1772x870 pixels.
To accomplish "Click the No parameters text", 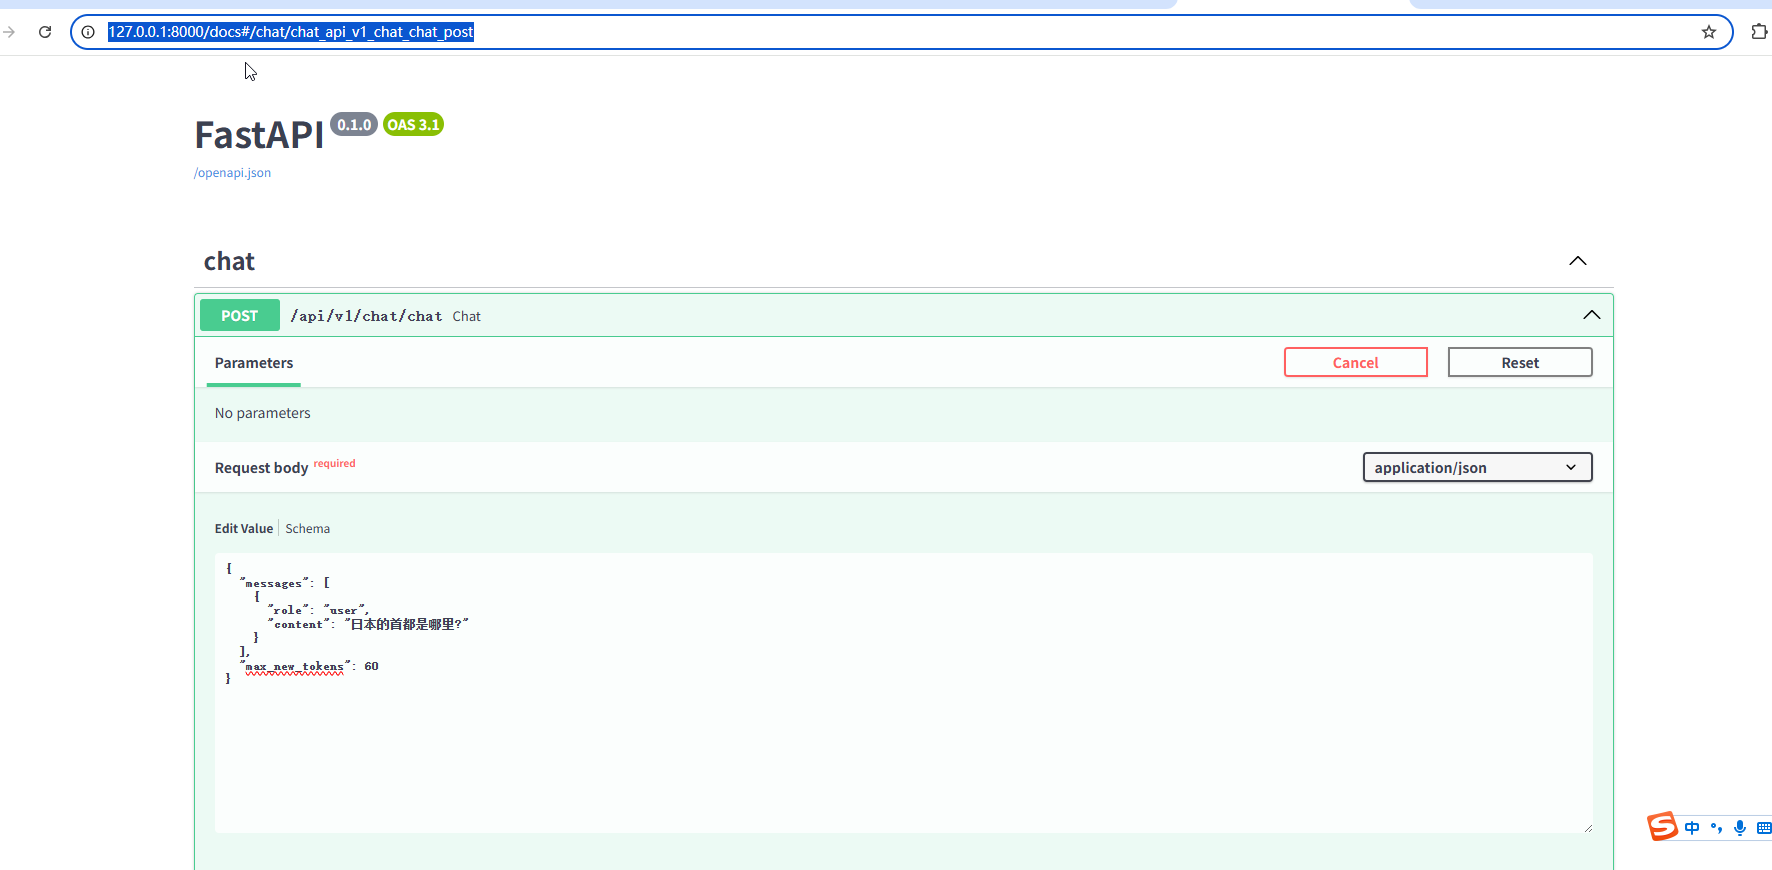I will pyautogui.click(x=262, y=413).
